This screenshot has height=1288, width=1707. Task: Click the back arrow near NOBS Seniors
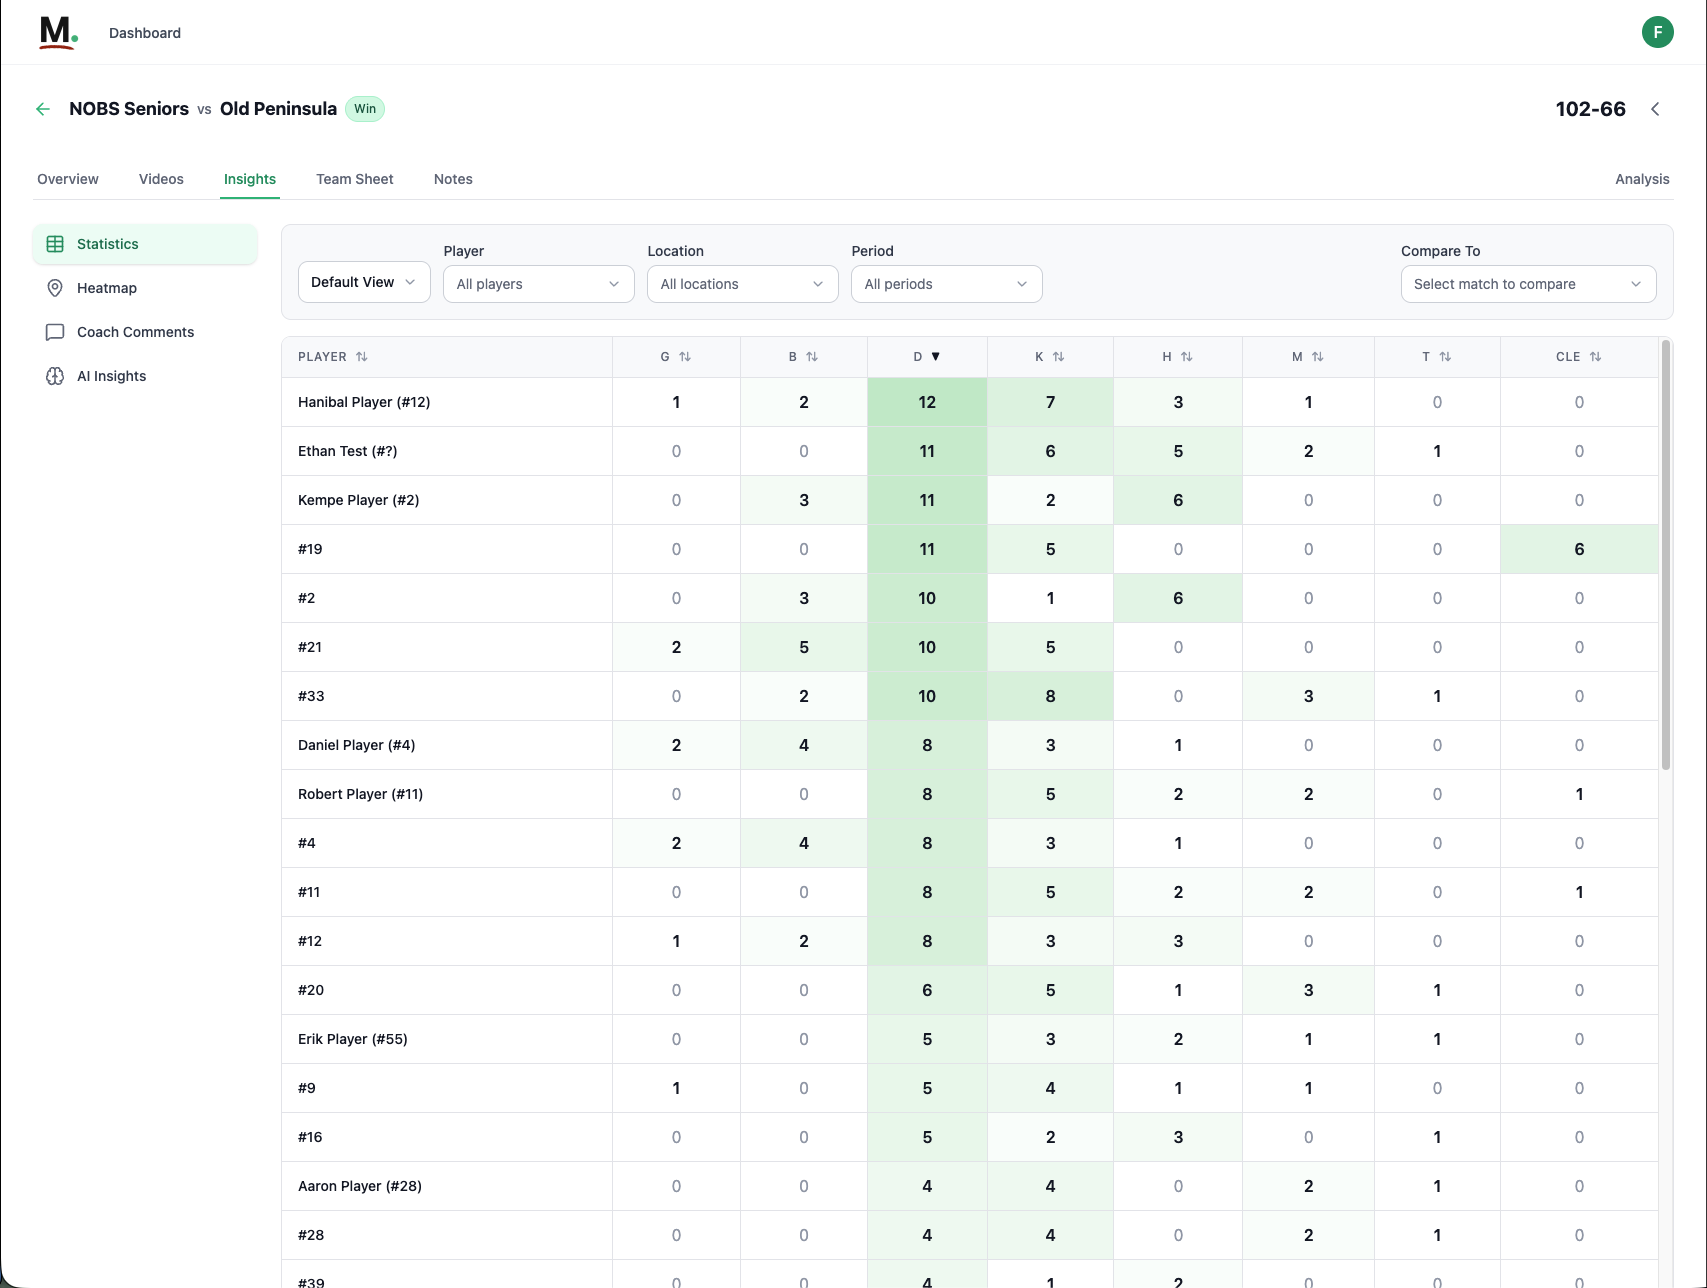pos(42,108)
